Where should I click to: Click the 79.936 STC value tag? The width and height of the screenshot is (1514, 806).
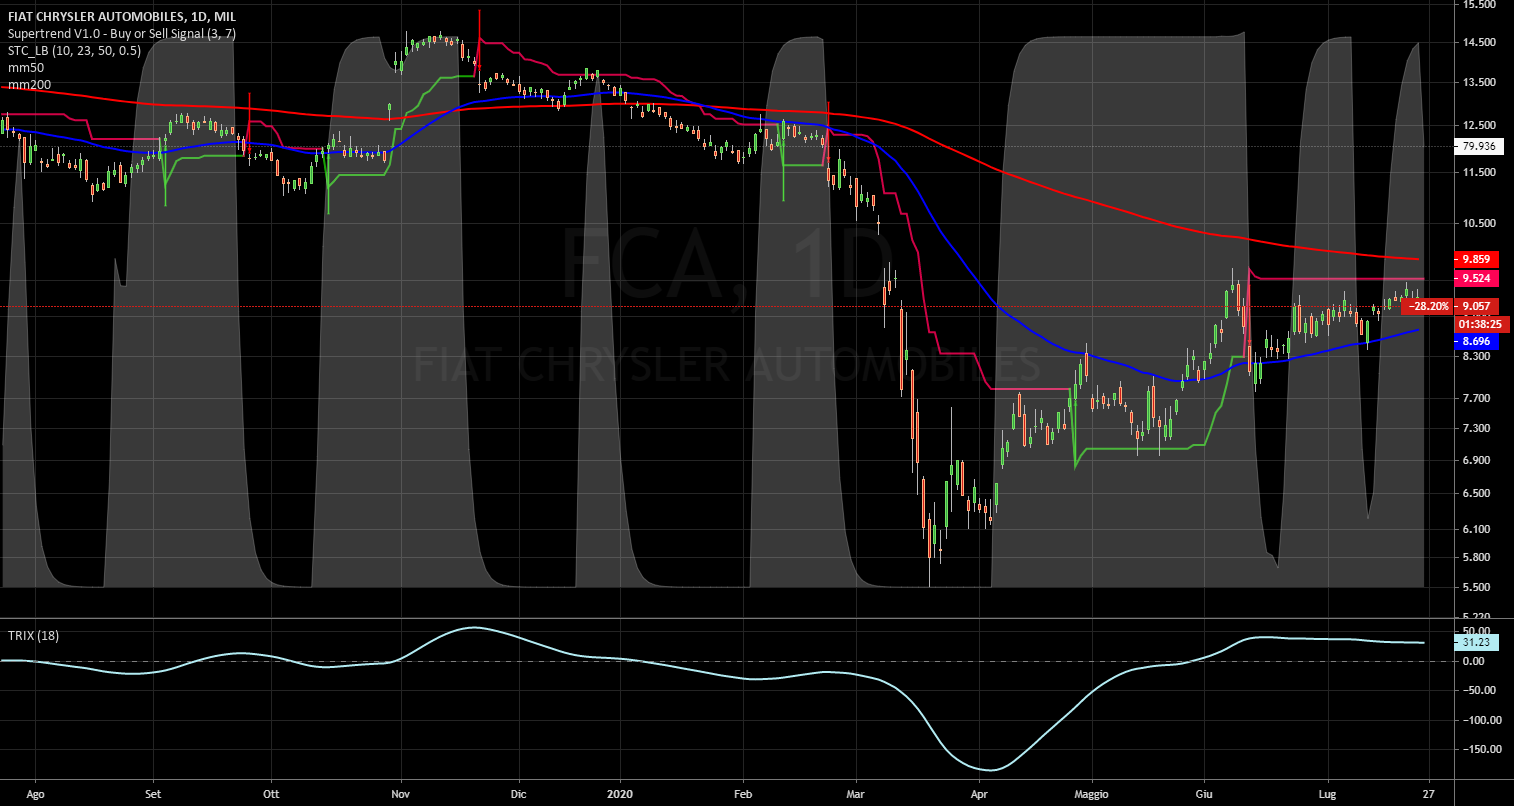click(1478, 146)
